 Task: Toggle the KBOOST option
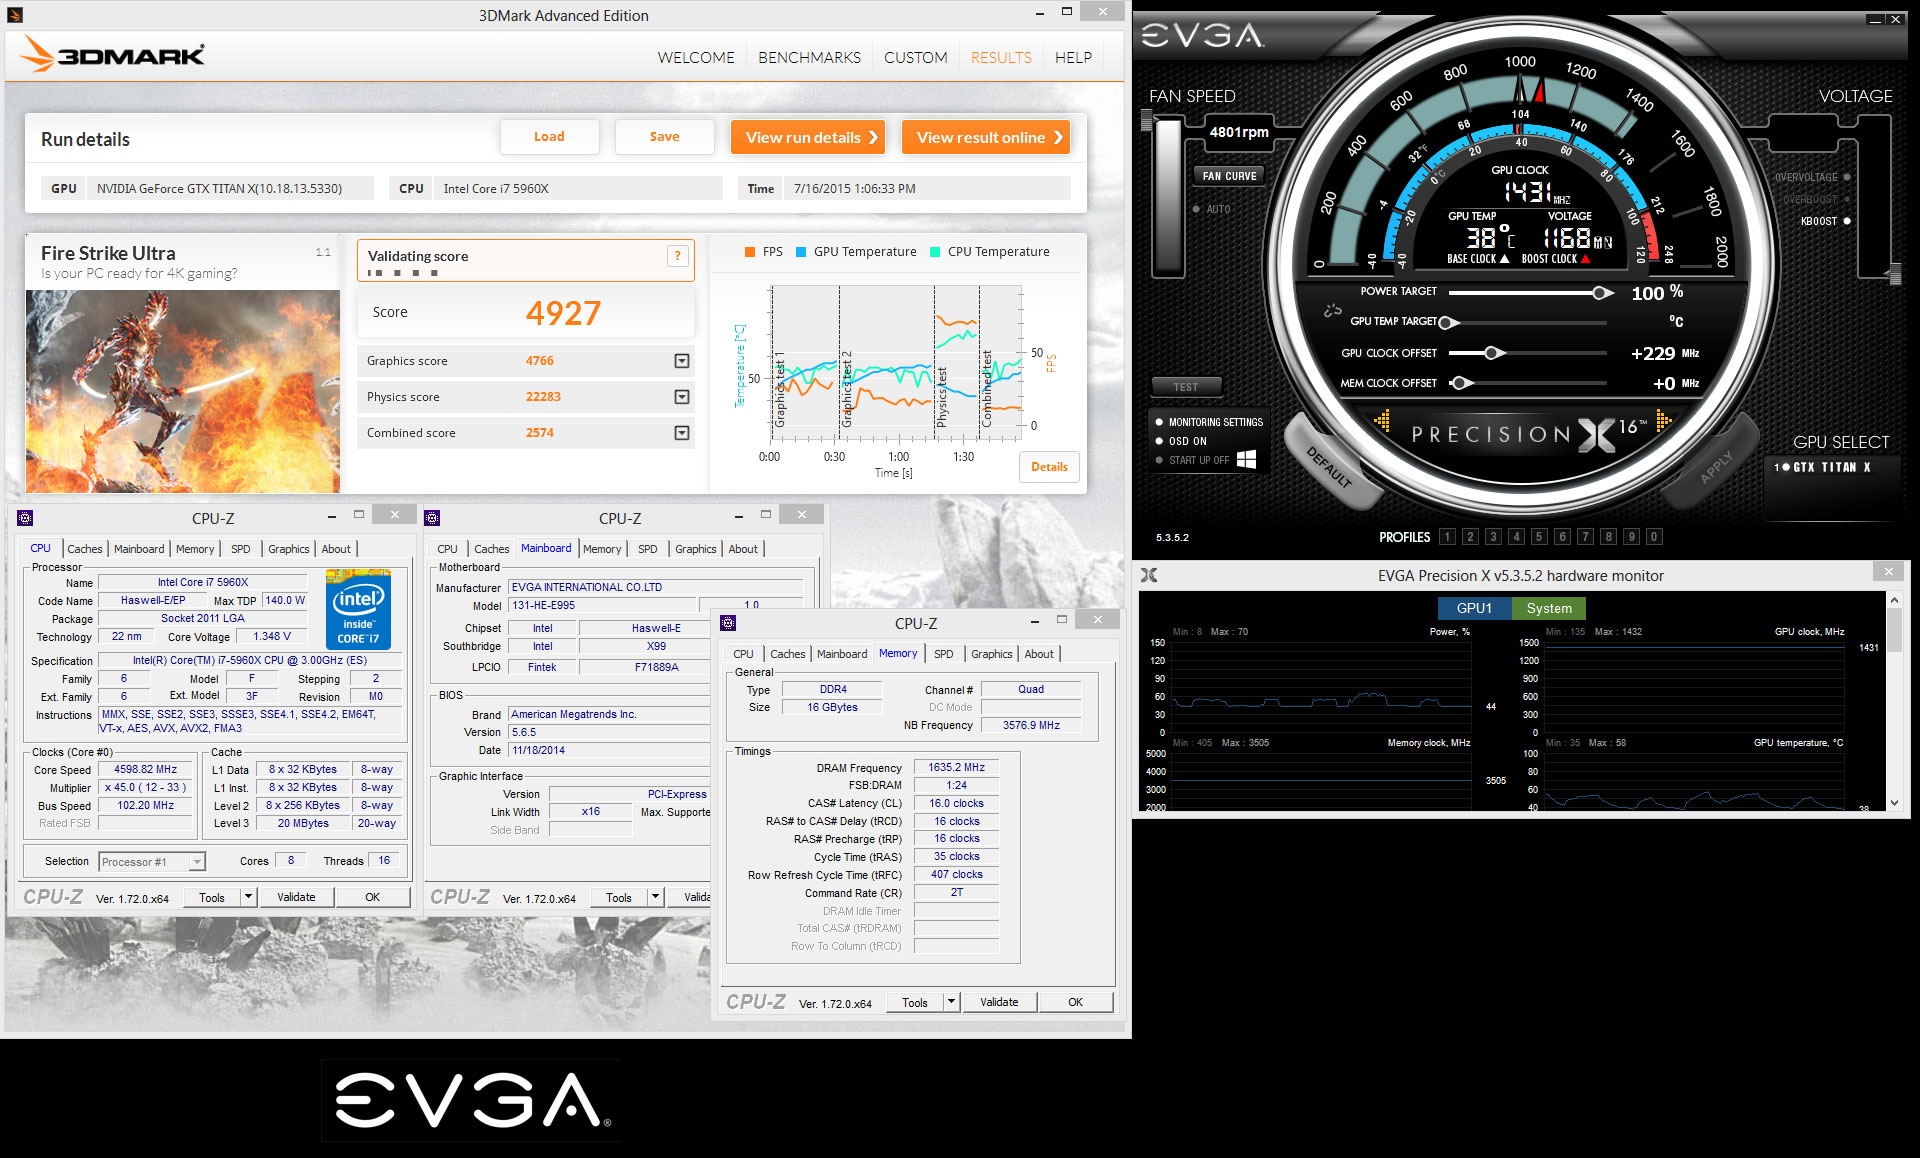pos(1846,221)
